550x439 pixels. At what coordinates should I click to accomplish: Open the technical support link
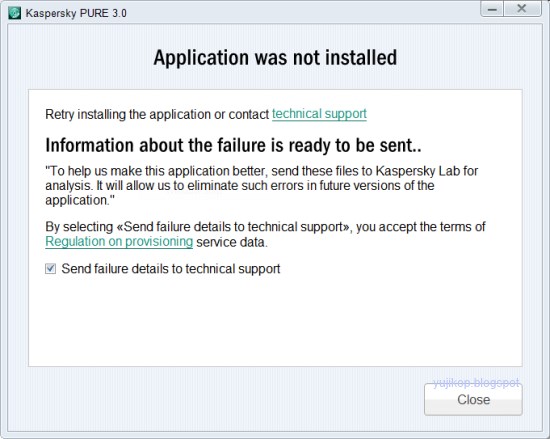[x=319, y=114]
